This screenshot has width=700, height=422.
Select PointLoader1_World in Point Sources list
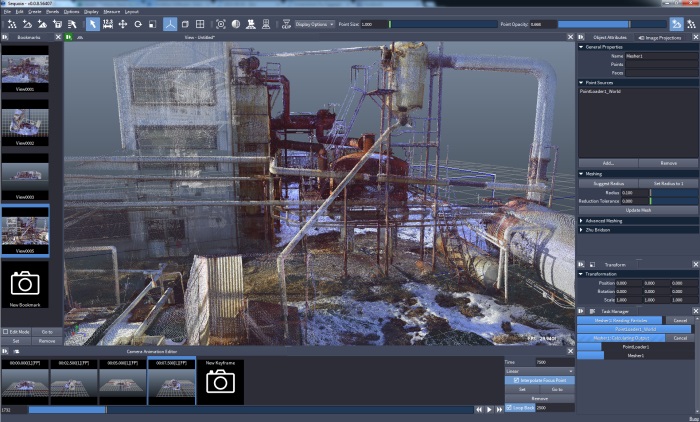point(600,91)
